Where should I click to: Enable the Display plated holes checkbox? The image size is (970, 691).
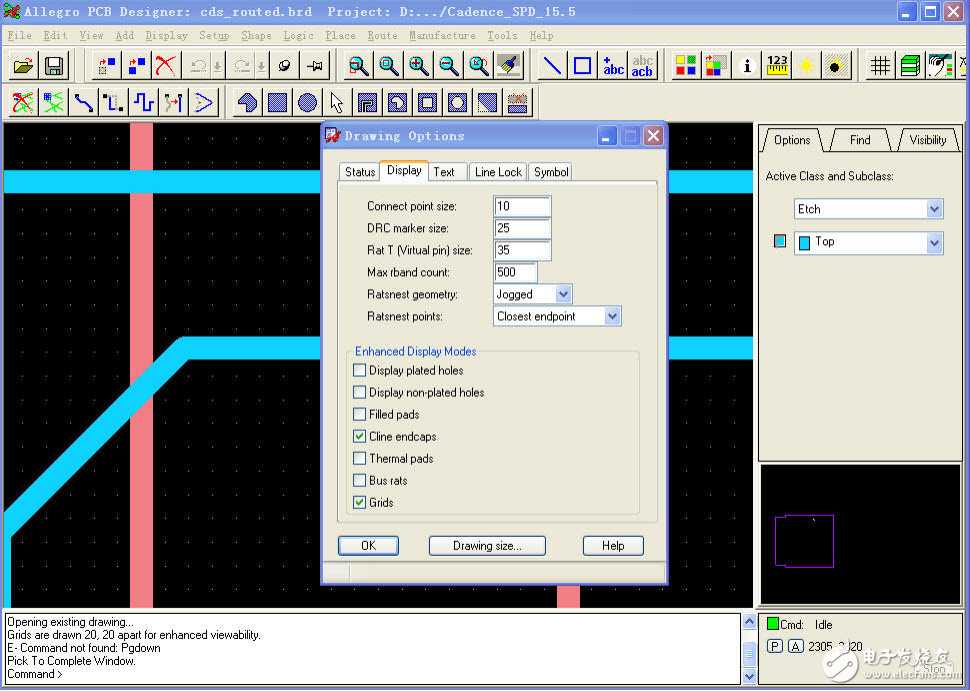359,371
